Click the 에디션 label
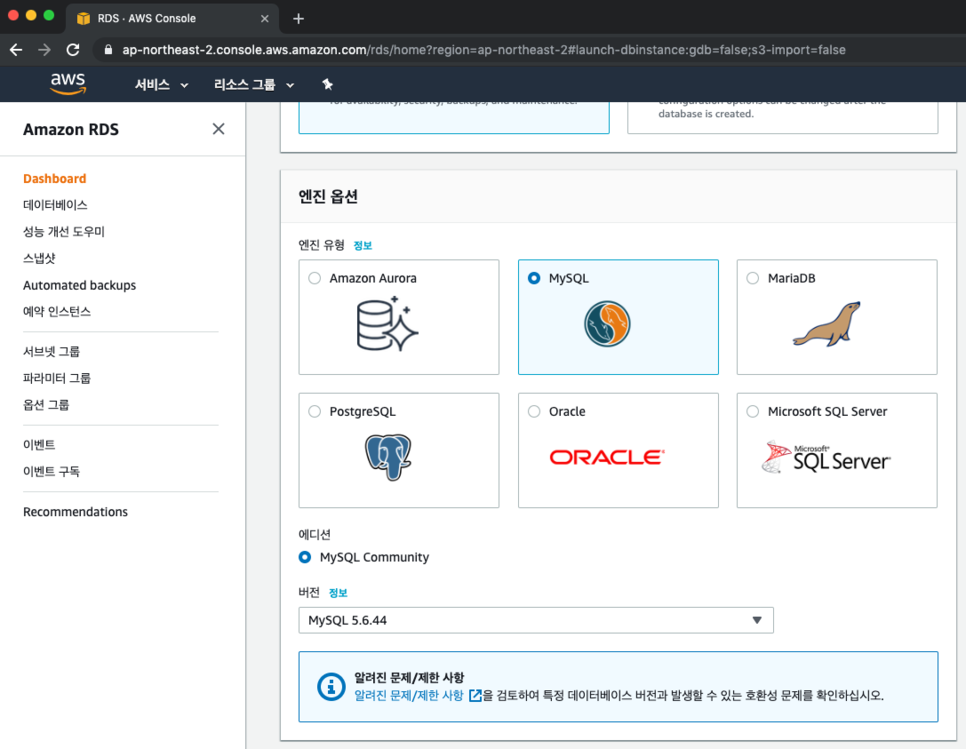 click(x=314, y=535)
